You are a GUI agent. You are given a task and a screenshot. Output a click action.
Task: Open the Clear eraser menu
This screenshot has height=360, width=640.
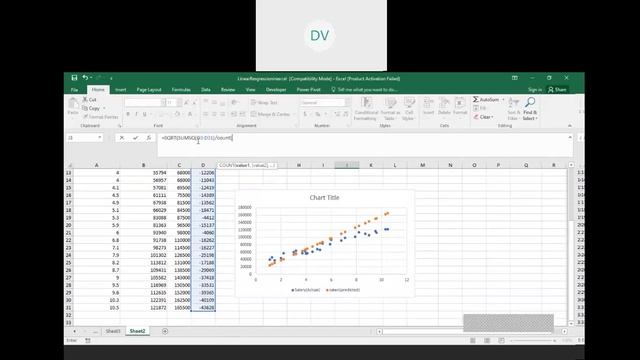click(x=483, y=117)
